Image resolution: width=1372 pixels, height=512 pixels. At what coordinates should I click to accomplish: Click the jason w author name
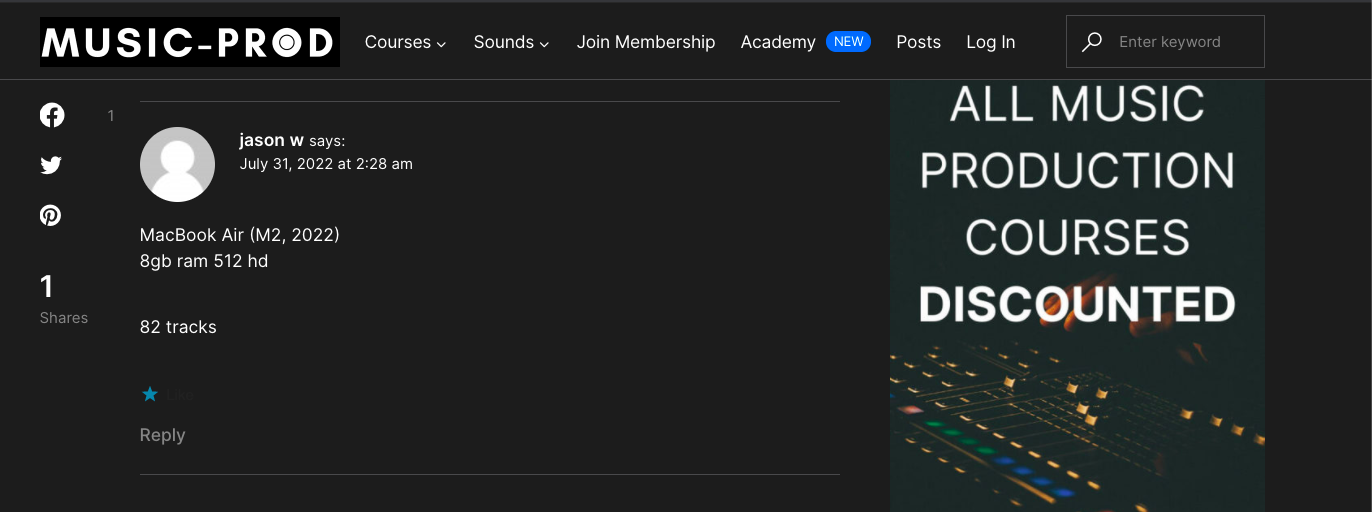coord(271,140)
